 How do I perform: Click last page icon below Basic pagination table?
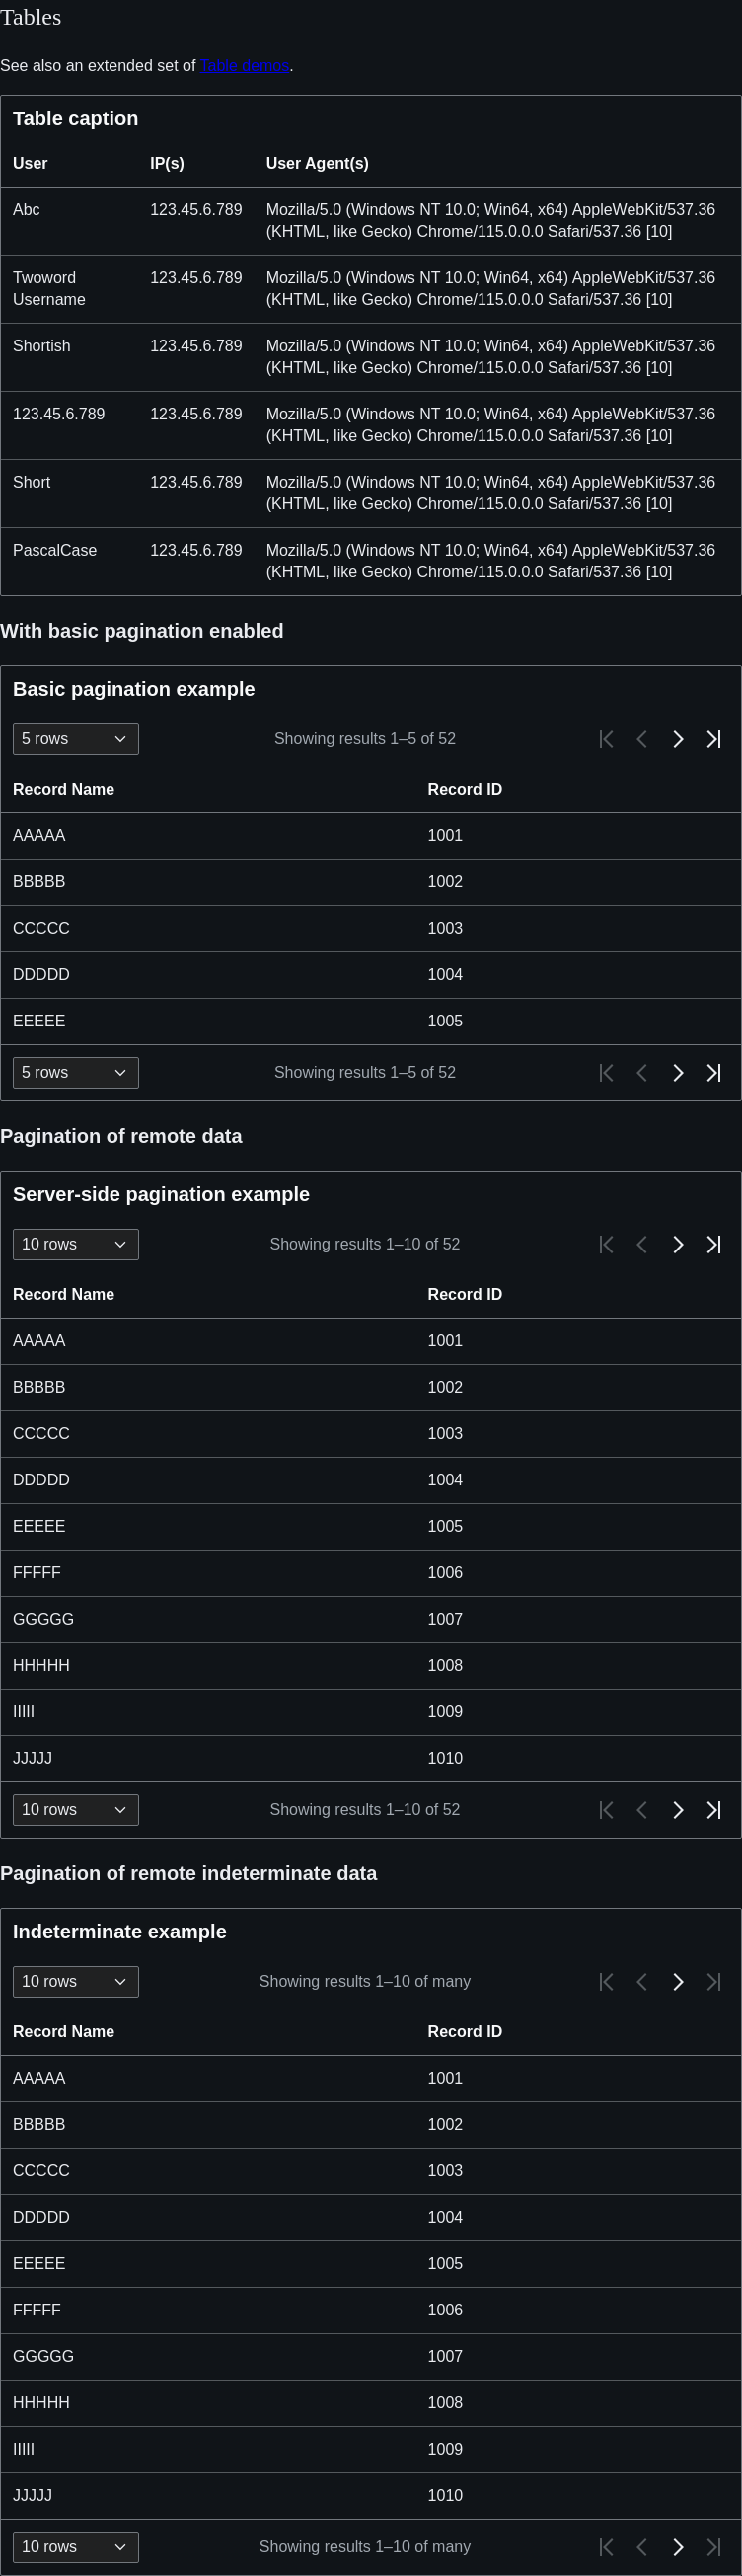[x=714, y=1073]
